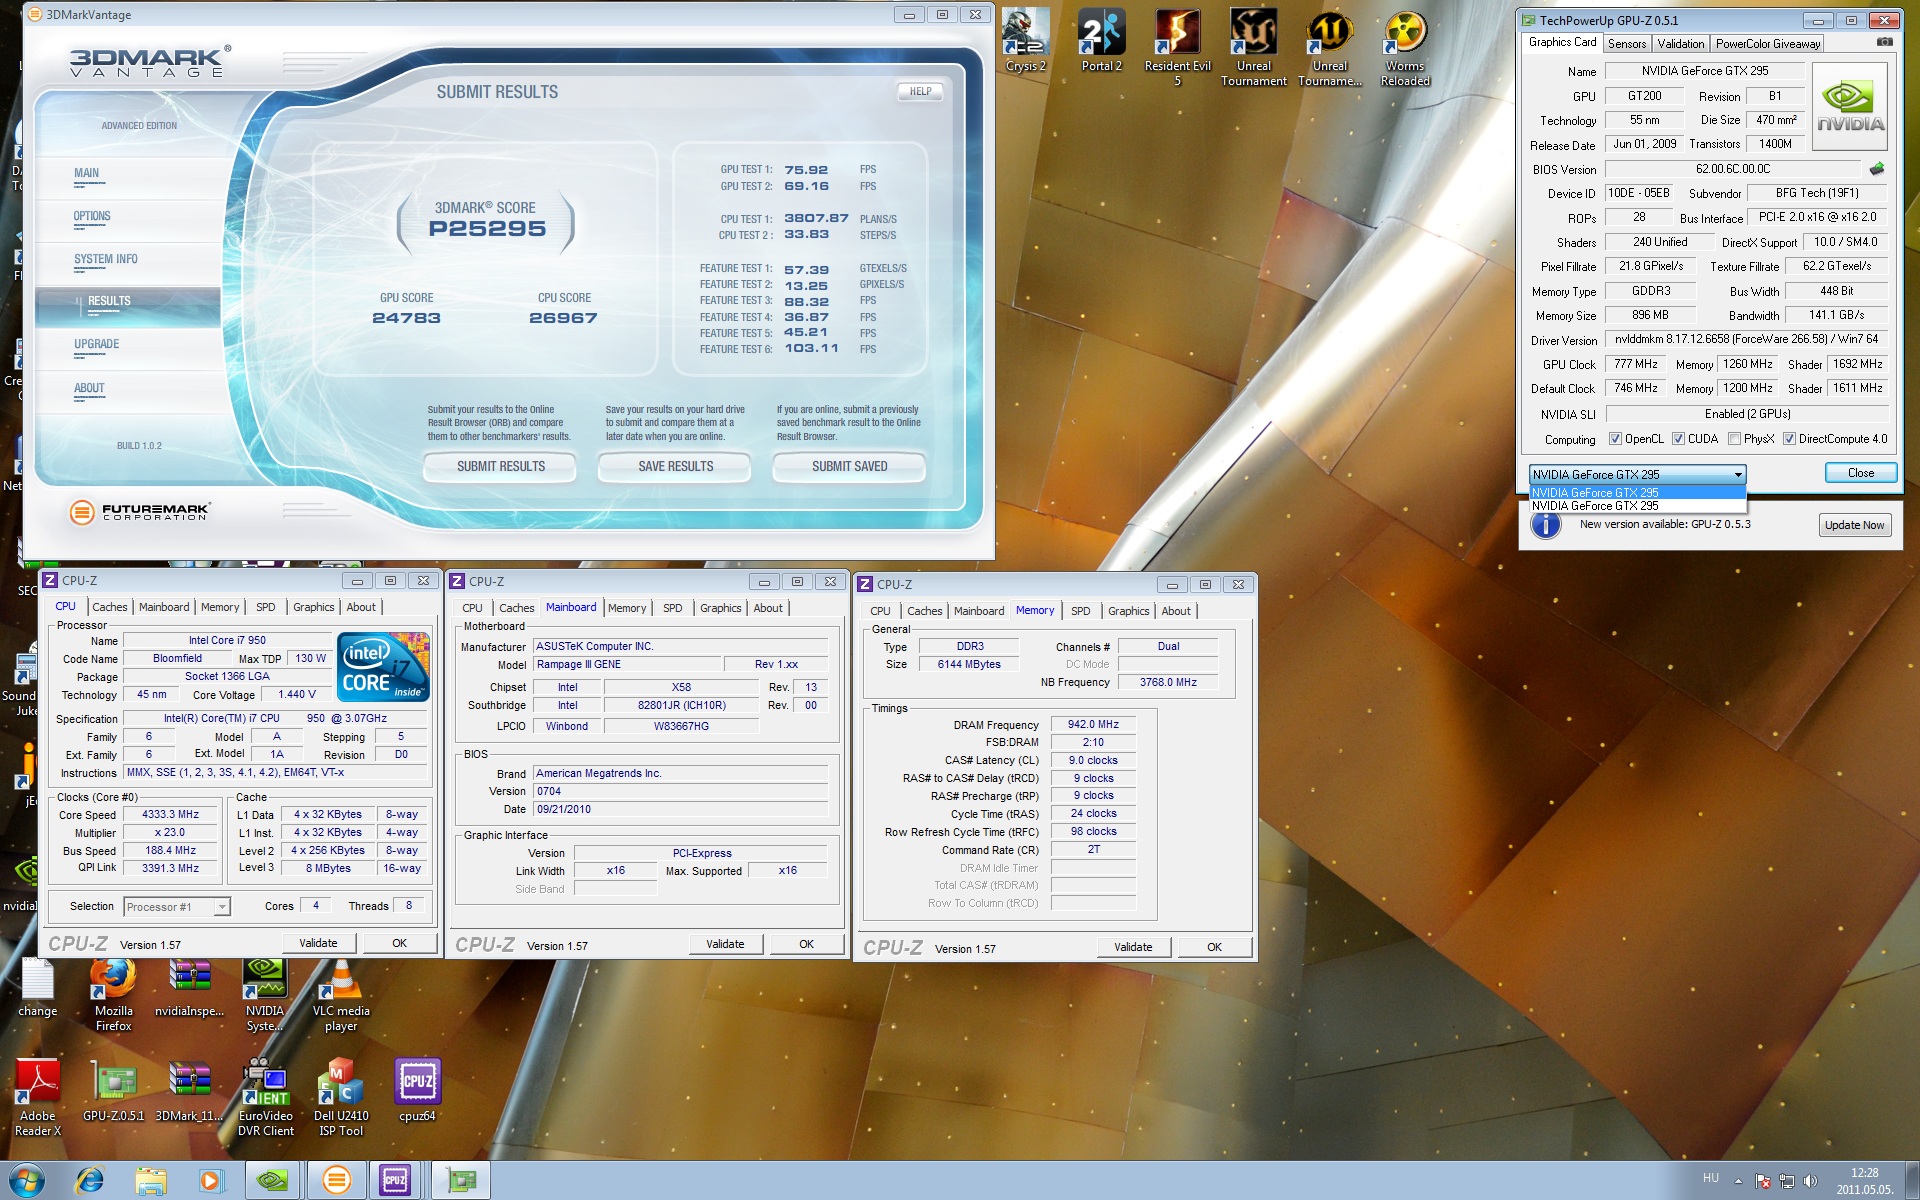Image resolution: width=1920 pixels, height=1200 pixels.
Task: Click the DRAM Frequency value 942.0 MHz
Action: point(1093,724)
